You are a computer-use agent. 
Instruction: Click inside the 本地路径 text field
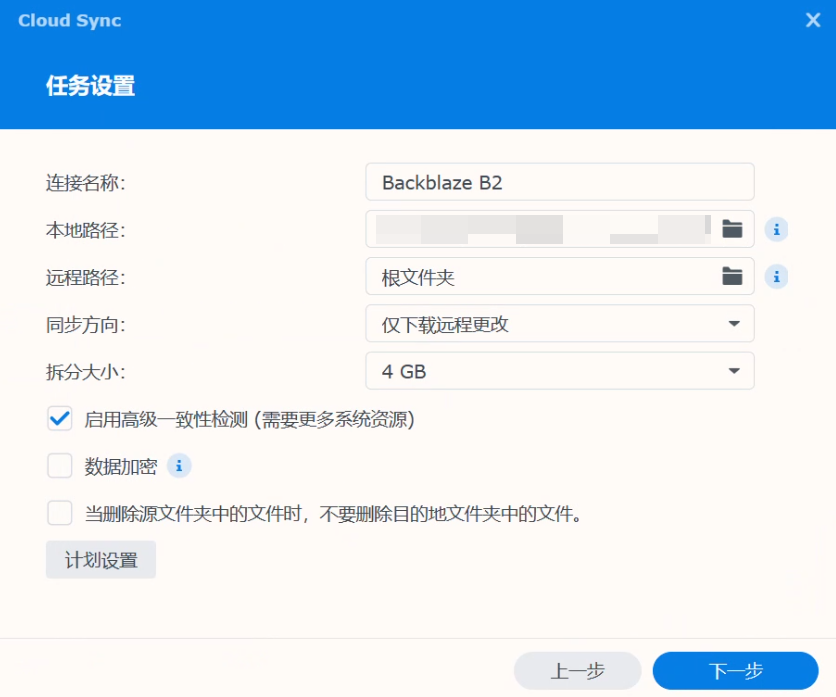[540, 229]
